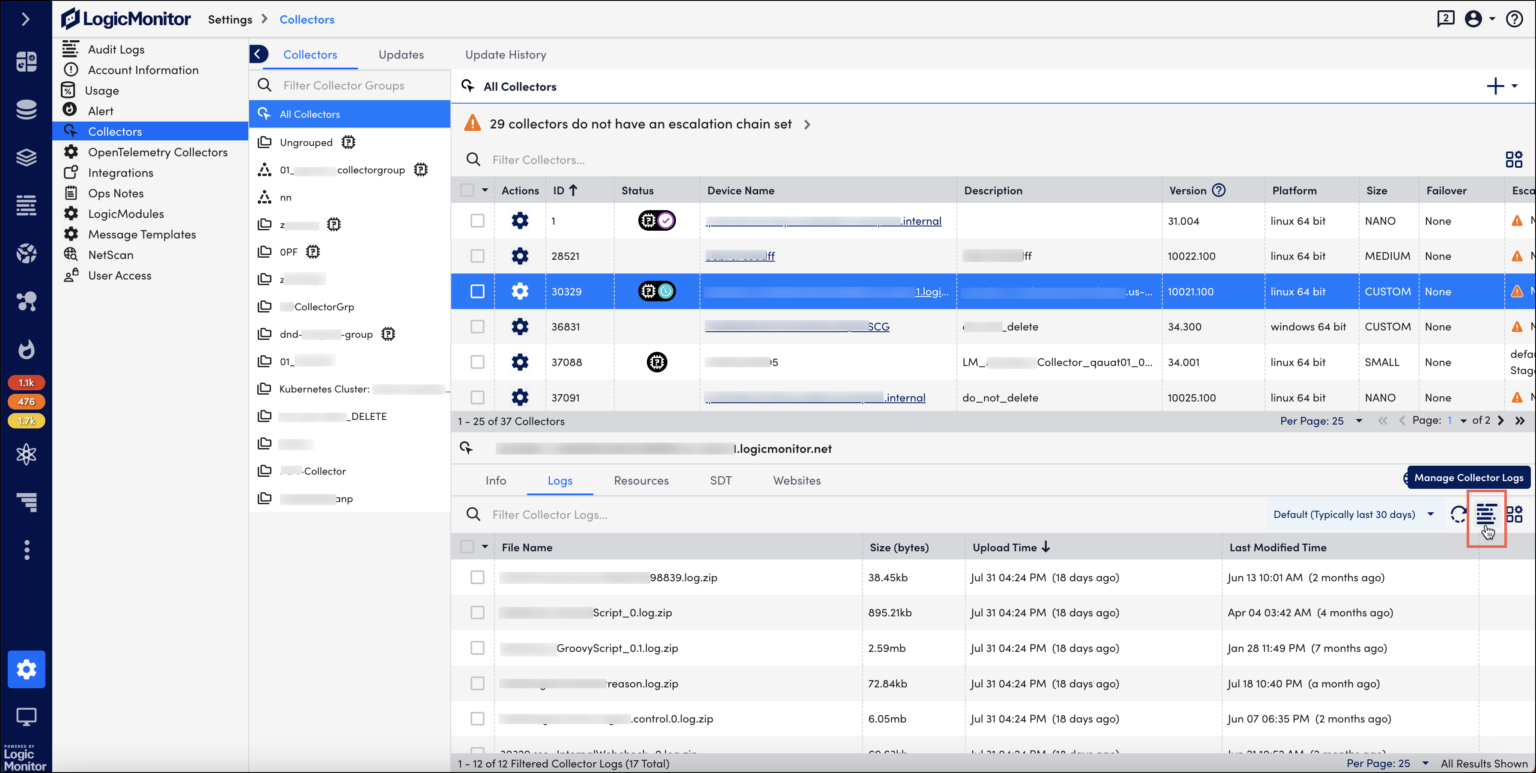Open column settings for the collectors table

point(1514,160)
